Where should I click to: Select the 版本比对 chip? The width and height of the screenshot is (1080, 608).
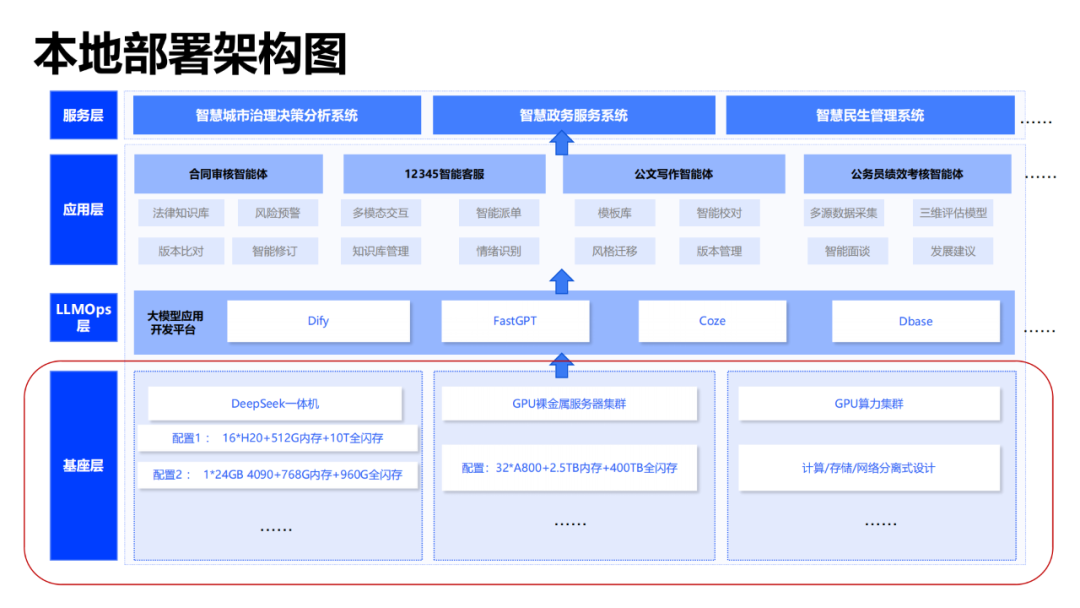coord(181,251)
